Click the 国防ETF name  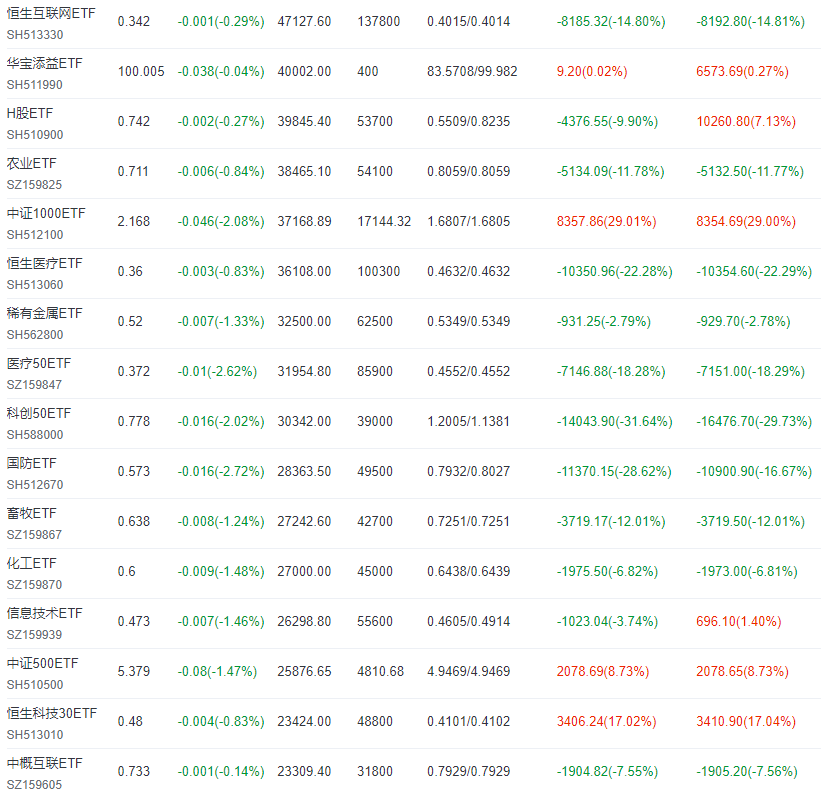click(31, 463)
